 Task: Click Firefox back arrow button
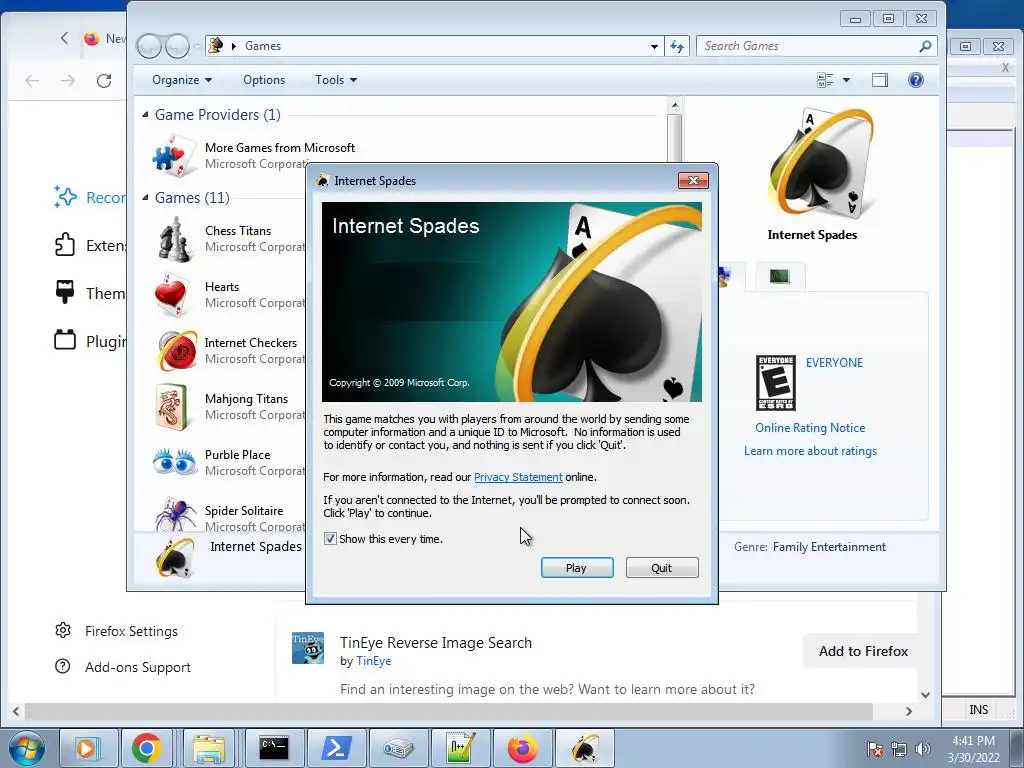click(x=32, y=81)
